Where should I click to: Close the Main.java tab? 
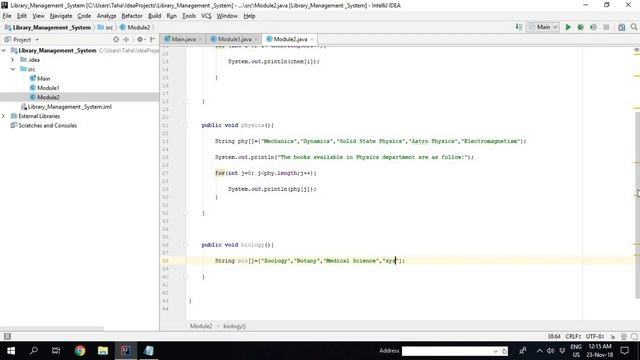pyautogui.click(x=200, y=39)
